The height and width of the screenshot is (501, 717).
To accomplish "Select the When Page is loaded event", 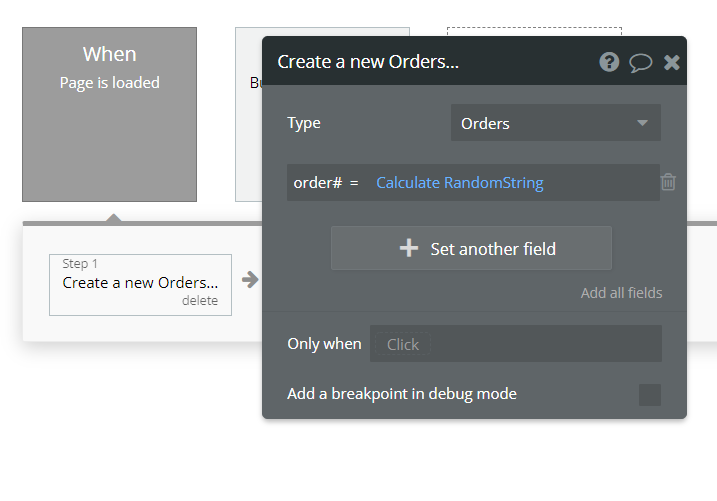I will click(x=109, y=114).
